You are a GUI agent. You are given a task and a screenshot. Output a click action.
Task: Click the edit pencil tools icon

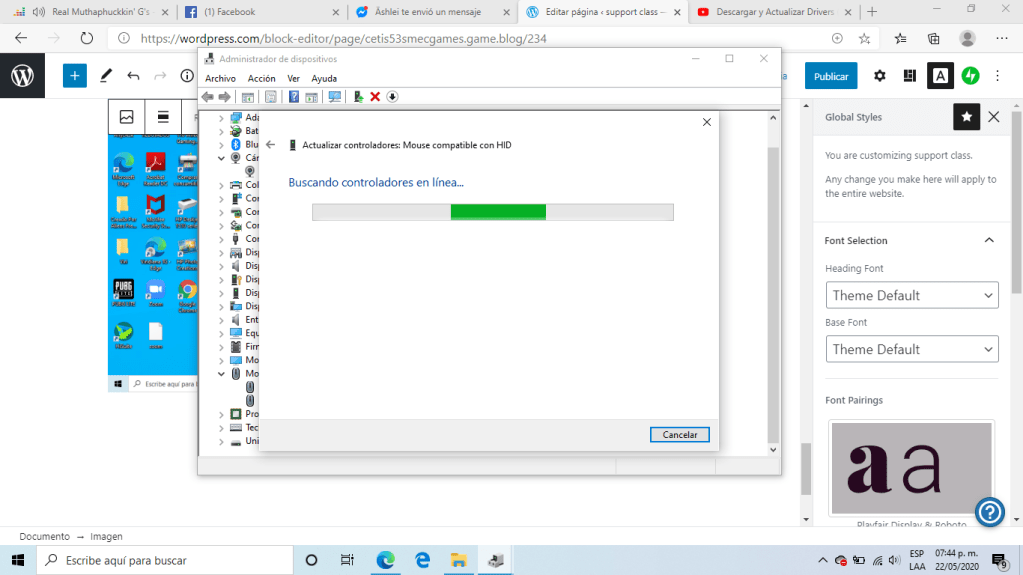(106, 76)
